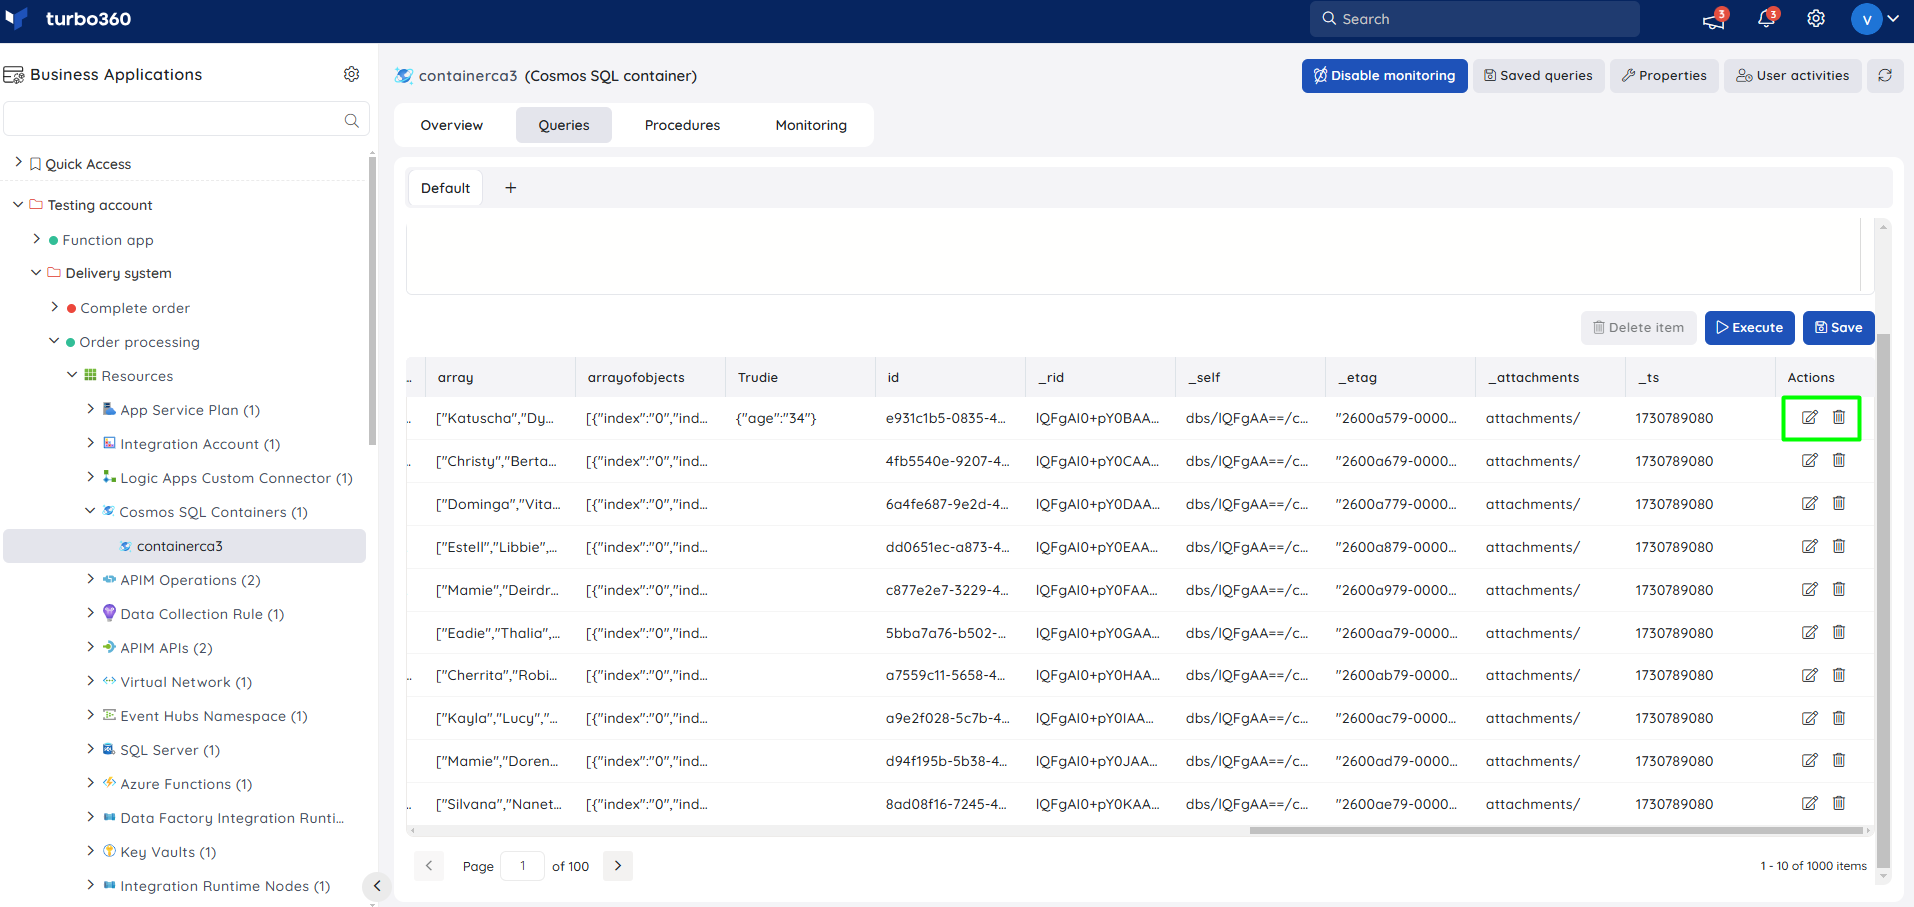The height and width of the screenshot is (907, 1914).
Task: Expand the Function app node
Action: [x=37, y=239]
